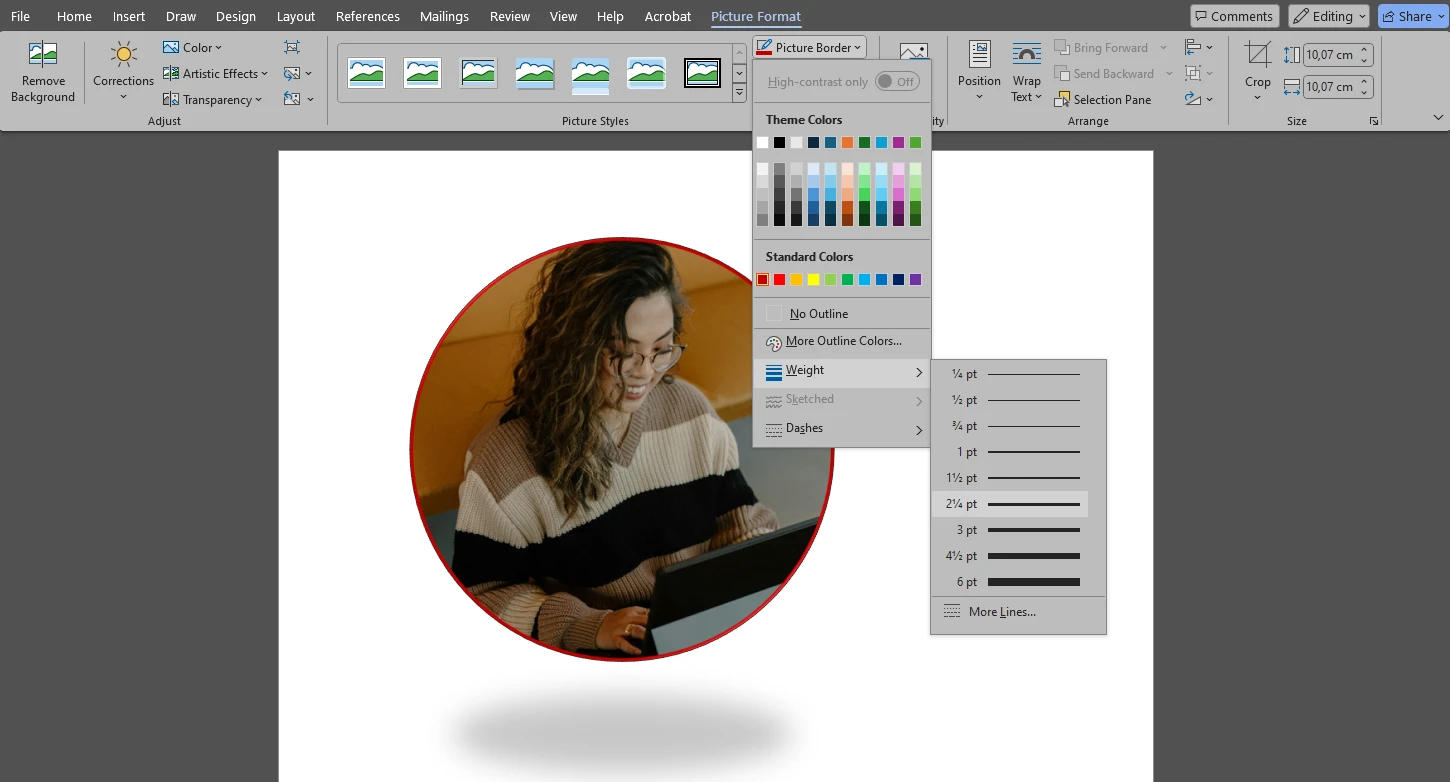Open the Comments pane
This screenshot has width=1450, height=782.
(1234, 16)
